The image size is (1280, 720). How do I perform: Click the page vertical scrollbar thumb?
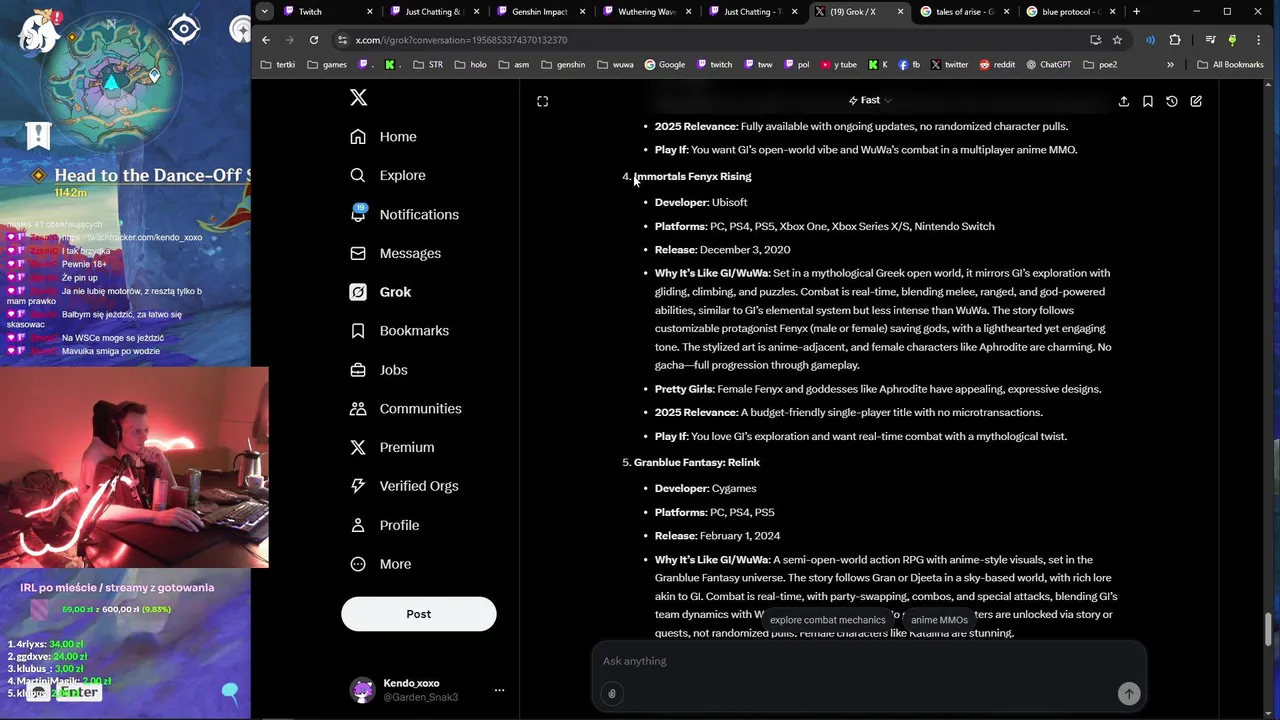(1270, 629)
